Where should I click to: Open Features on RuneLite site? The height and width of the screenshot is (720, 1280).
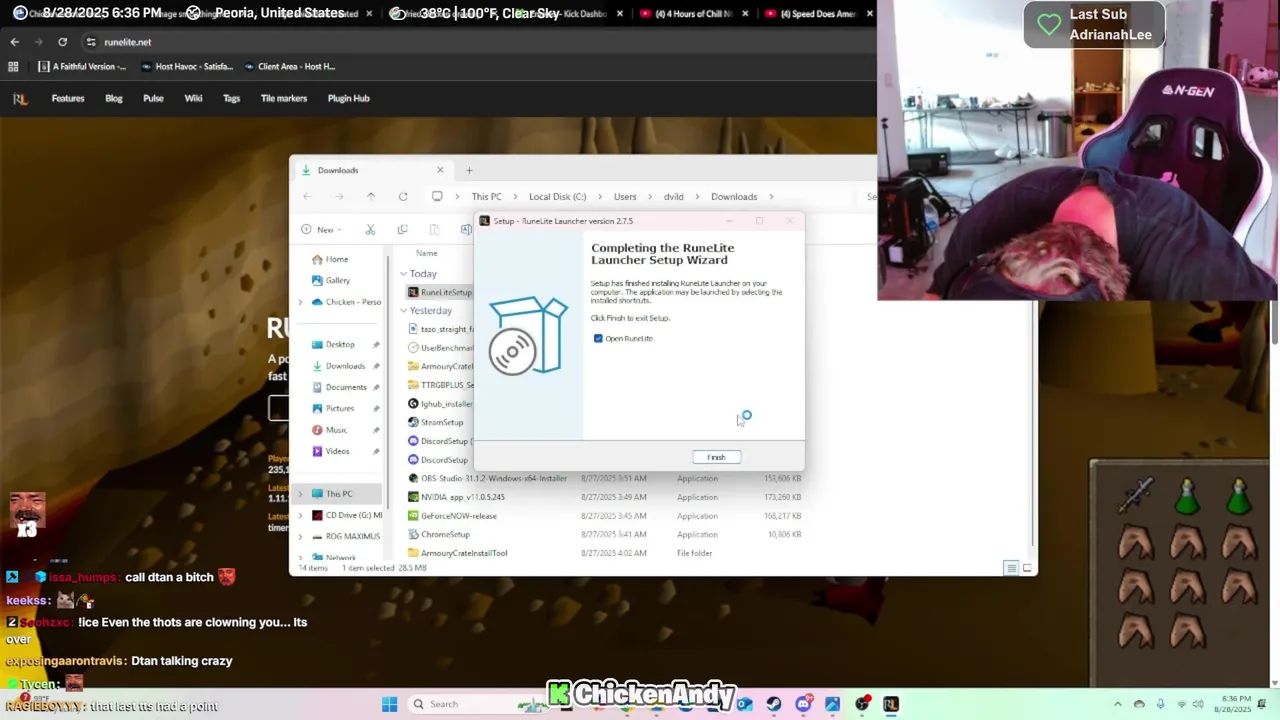pos(68,98)
